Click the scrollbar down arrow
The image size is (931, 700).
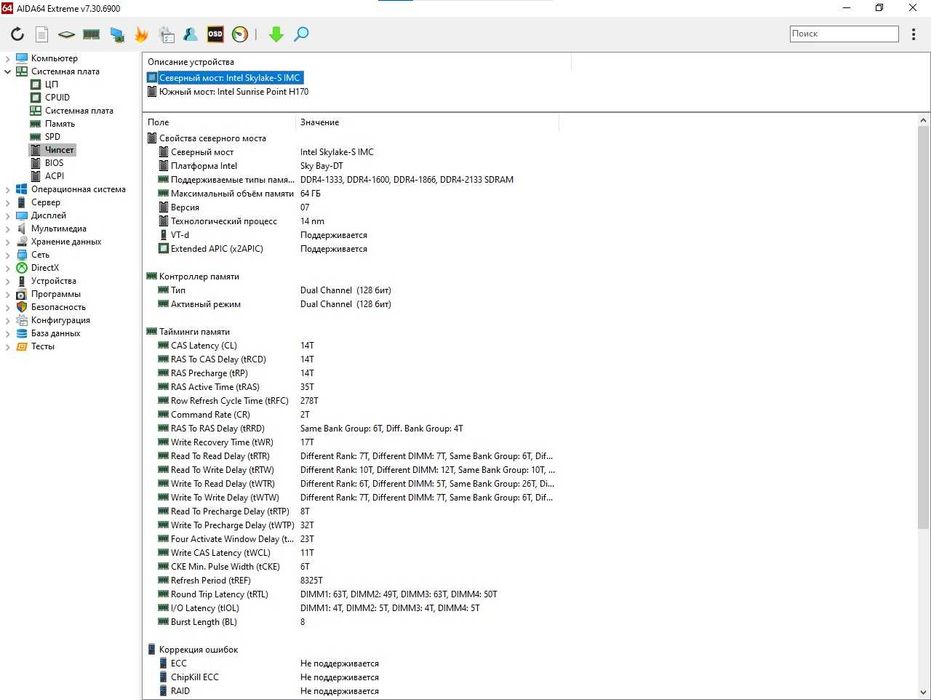[x=923, y=692]
